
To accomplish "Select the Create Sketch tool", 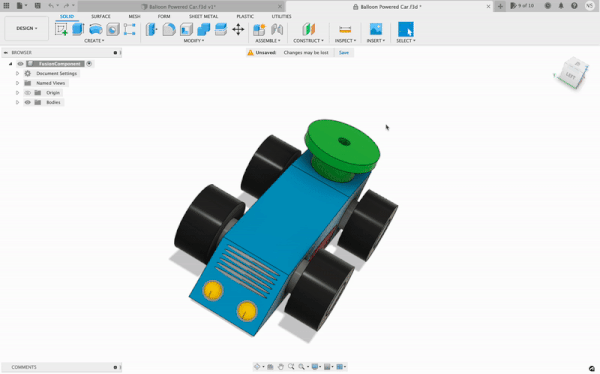I will (61, 29).
